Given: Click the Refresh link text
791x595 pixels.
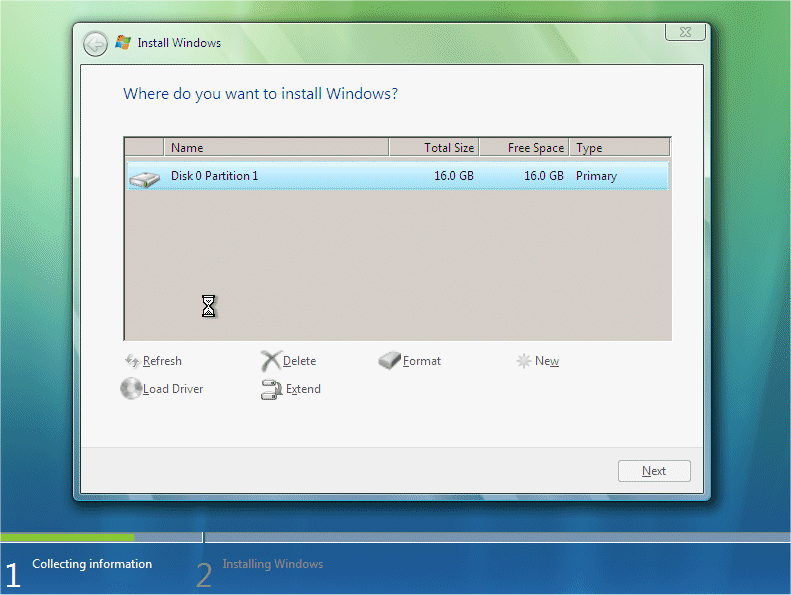Looking at the screenshot, I should [x=162, y=361].
